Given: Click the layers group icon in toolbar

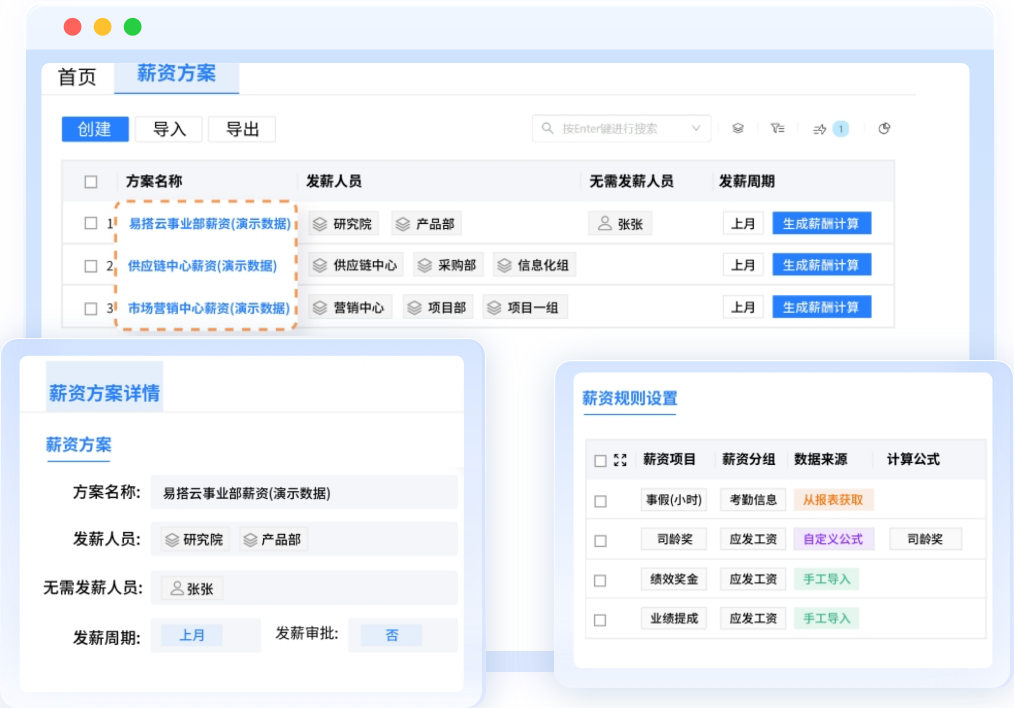Looking at the screenshot, I should tap(738, 129).
